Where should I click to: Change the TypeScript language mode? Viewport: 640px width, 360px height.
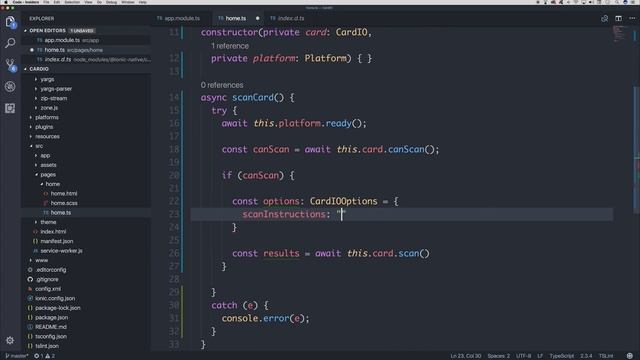click(561, 356)
